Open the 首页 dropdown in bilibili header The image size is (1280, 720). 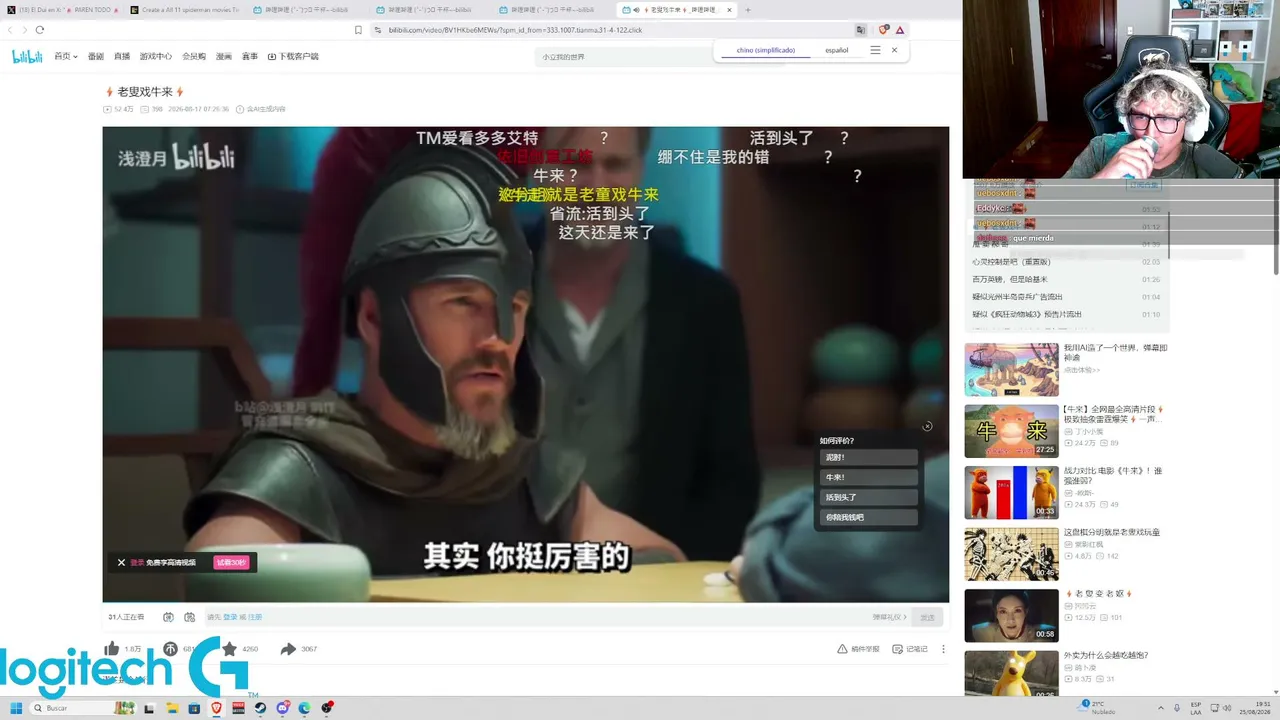(x=65, y=57)
